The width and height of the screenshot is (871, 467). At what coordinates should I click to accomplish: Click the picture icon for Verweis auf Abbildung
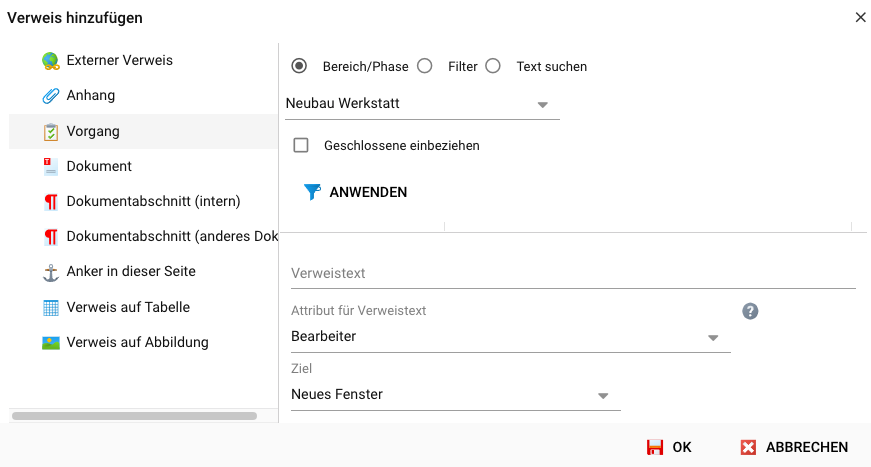51,343
